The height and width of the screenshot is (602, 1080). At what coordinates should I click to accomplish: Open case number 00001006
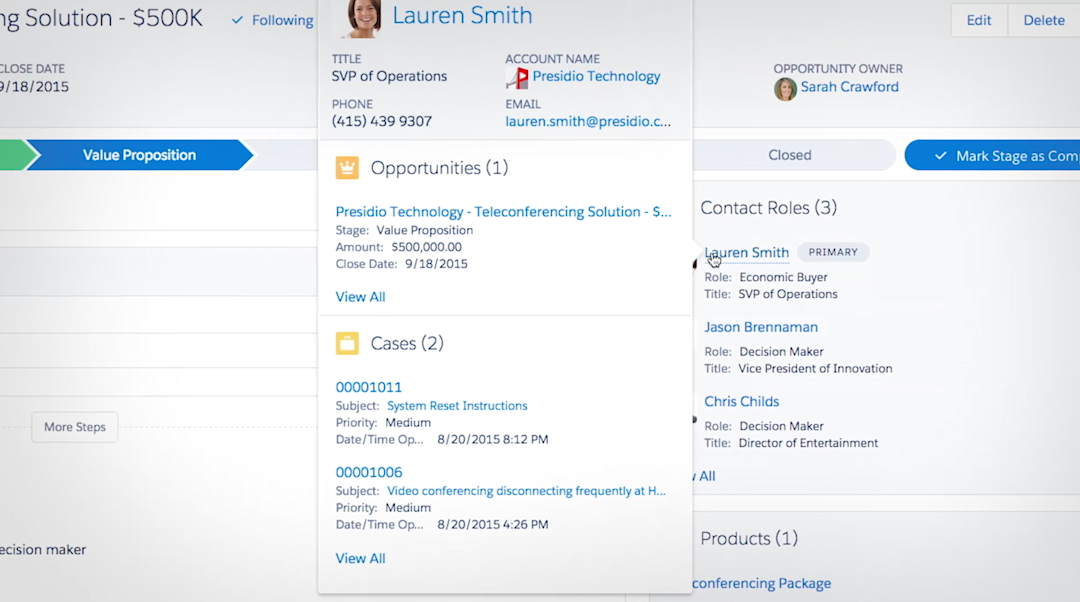(368, 473)
